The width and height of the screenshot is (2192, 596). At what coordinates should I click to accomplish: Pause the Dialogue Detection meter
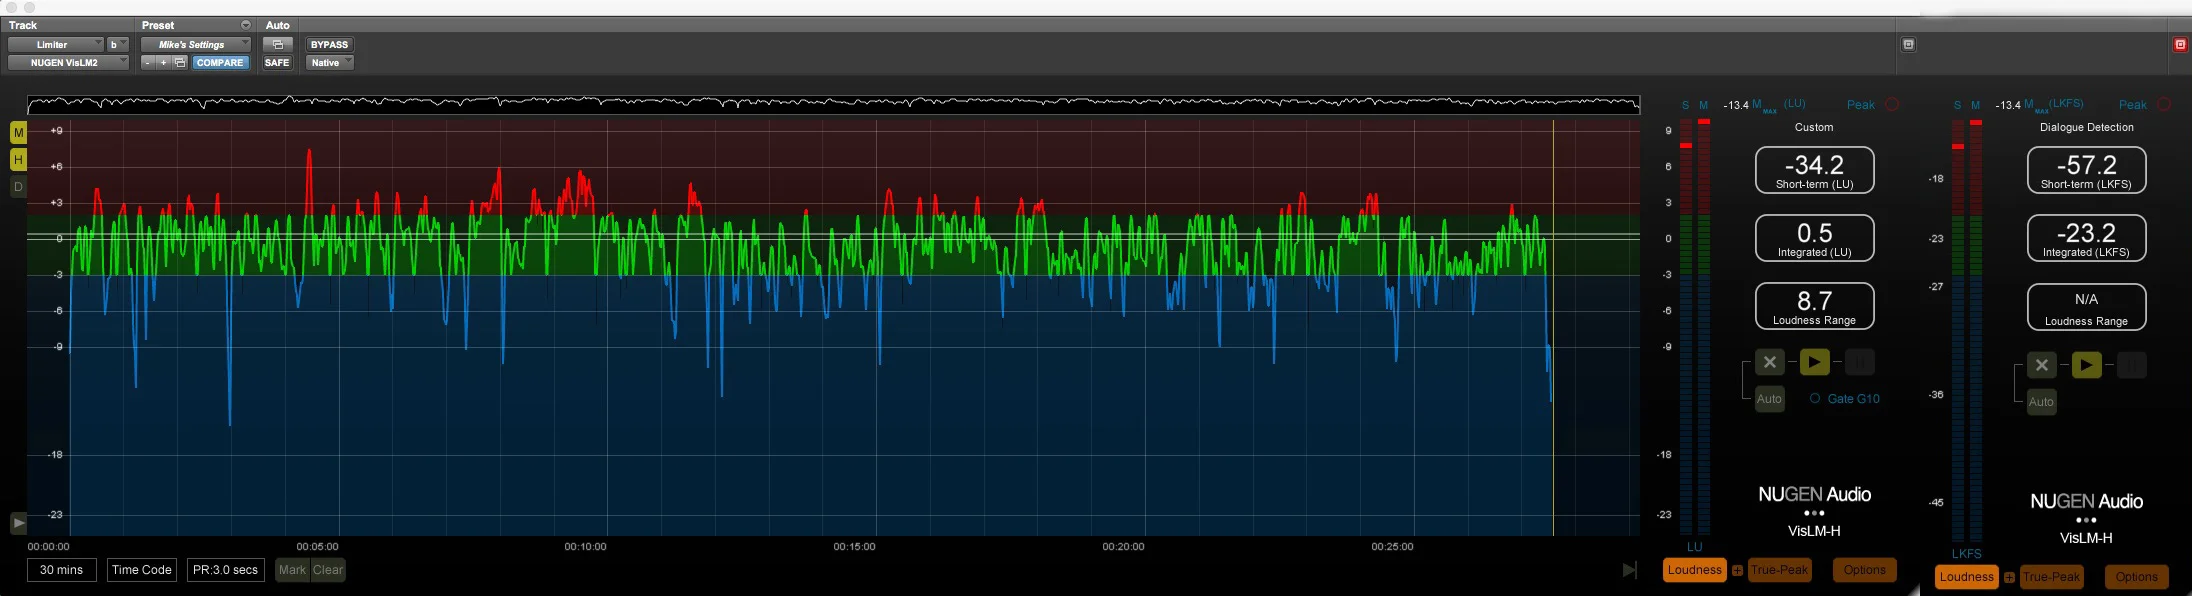[2131, 365]
